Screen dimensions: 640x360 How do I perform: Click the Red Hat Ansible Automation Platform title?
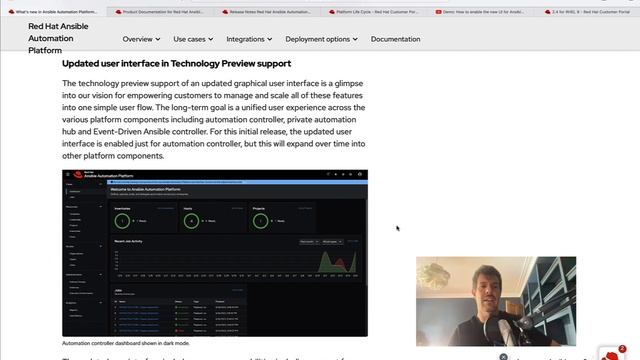tap(58, 38)
